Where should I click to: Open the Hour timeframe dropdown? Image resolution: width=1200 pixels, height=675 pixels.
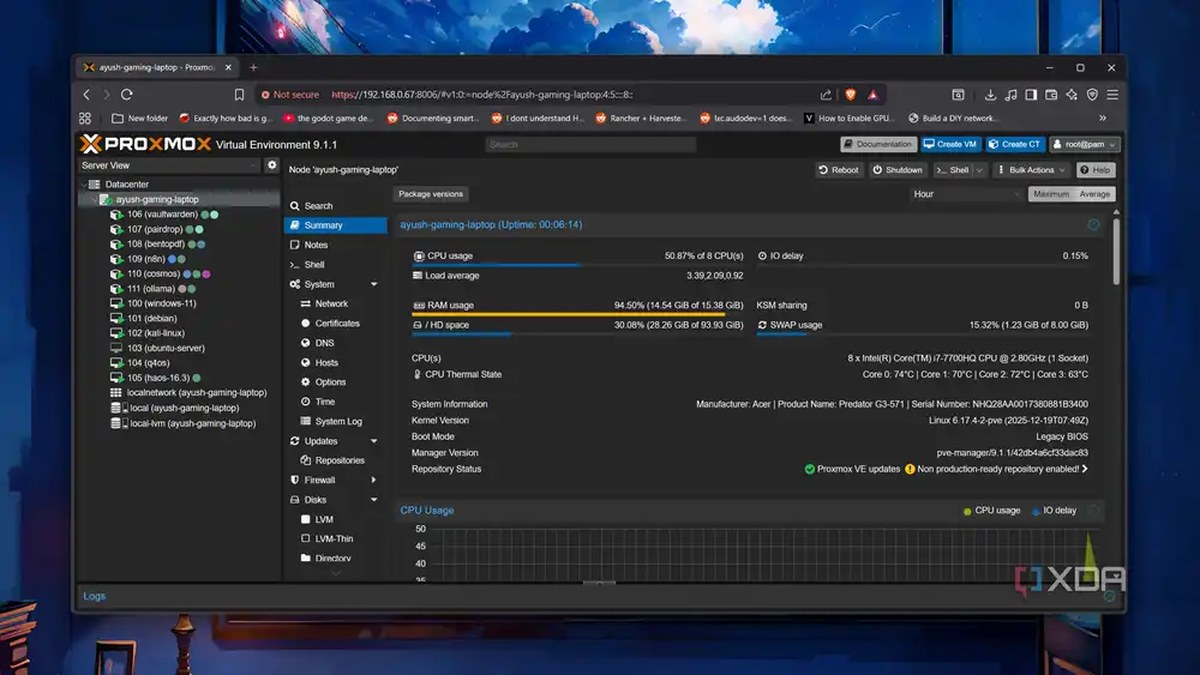point(967,194)
